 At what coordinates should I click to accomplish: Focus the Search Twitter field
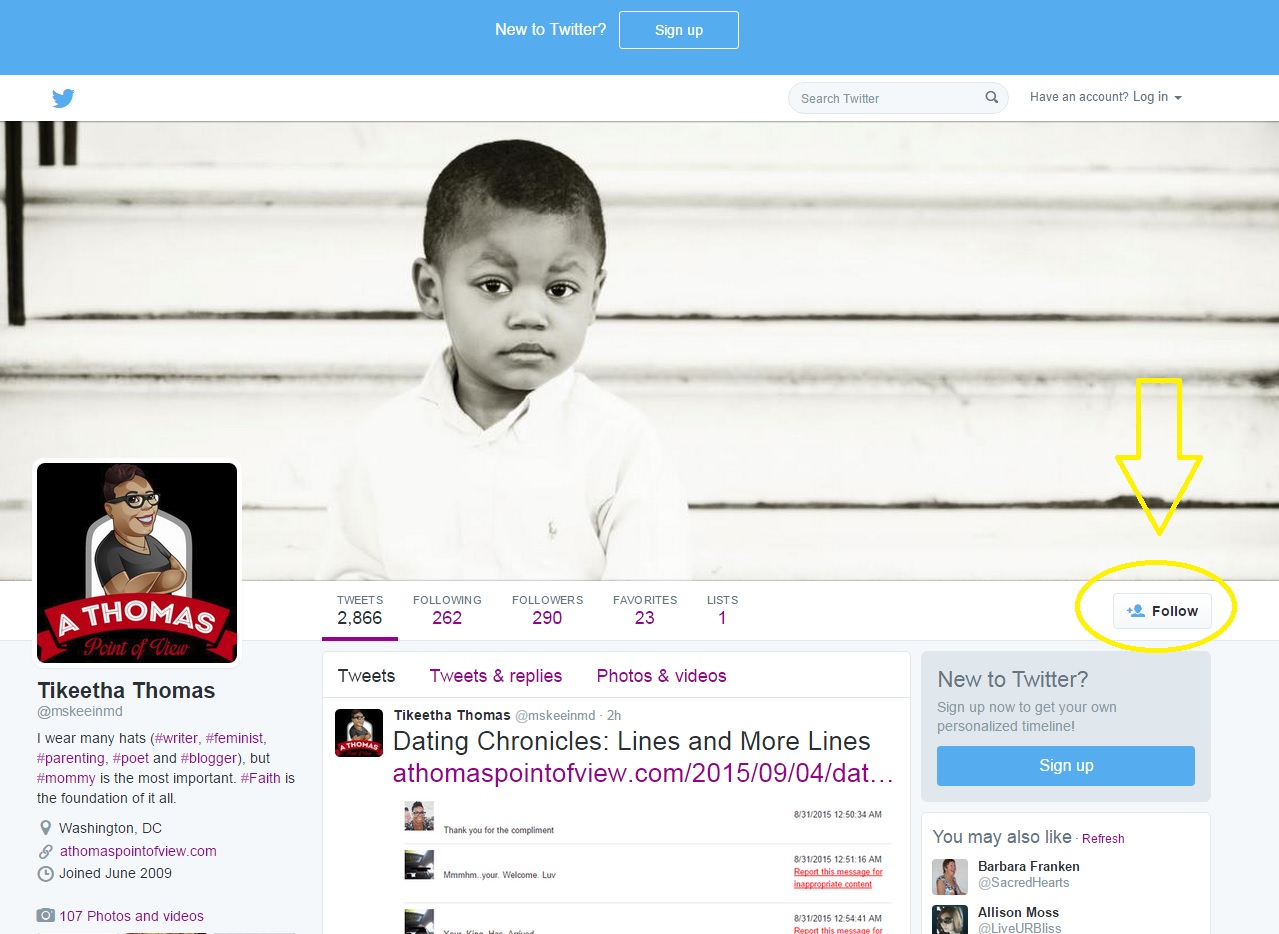pyautogui.click(x=885, y=98)
